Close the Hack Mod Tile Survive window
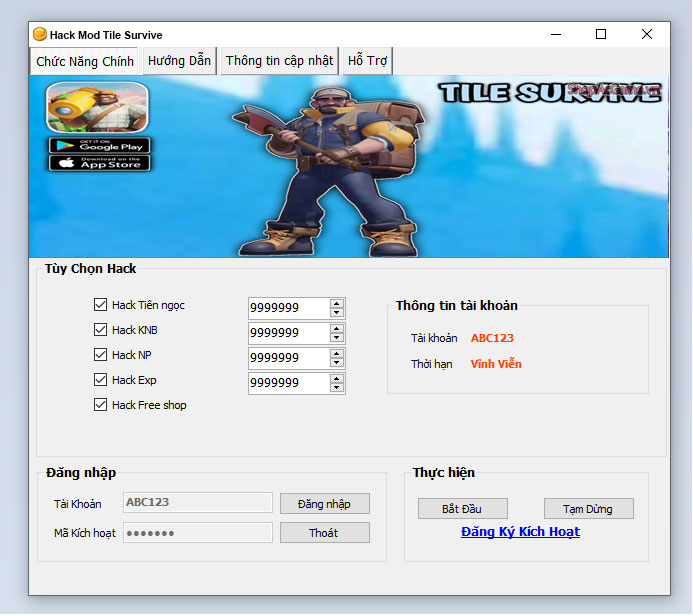Viewport: 693px width, 616px height. coord(647,34)
